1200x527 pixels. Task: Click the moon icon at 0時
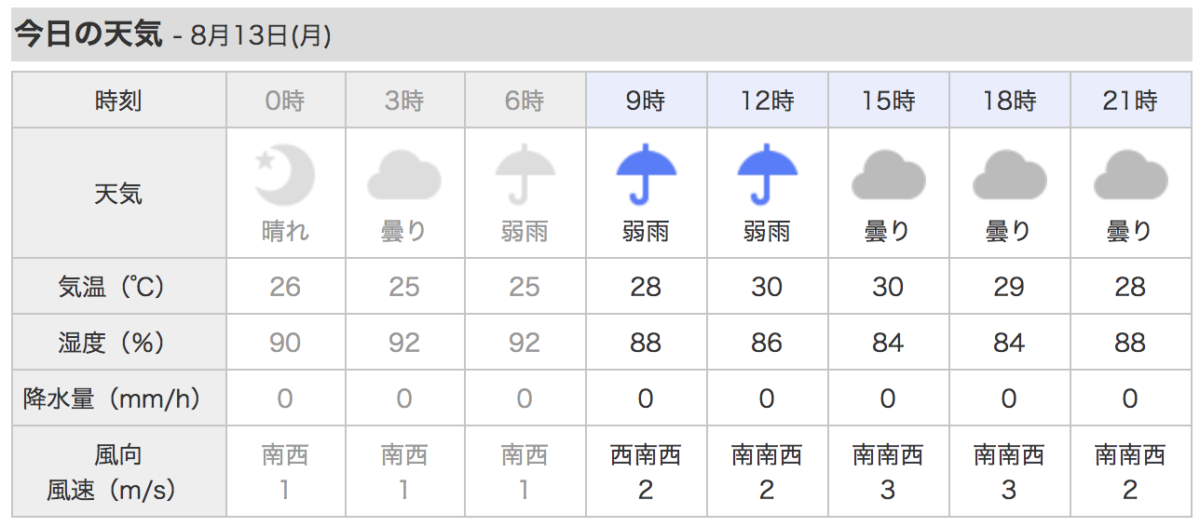point(285,175)
